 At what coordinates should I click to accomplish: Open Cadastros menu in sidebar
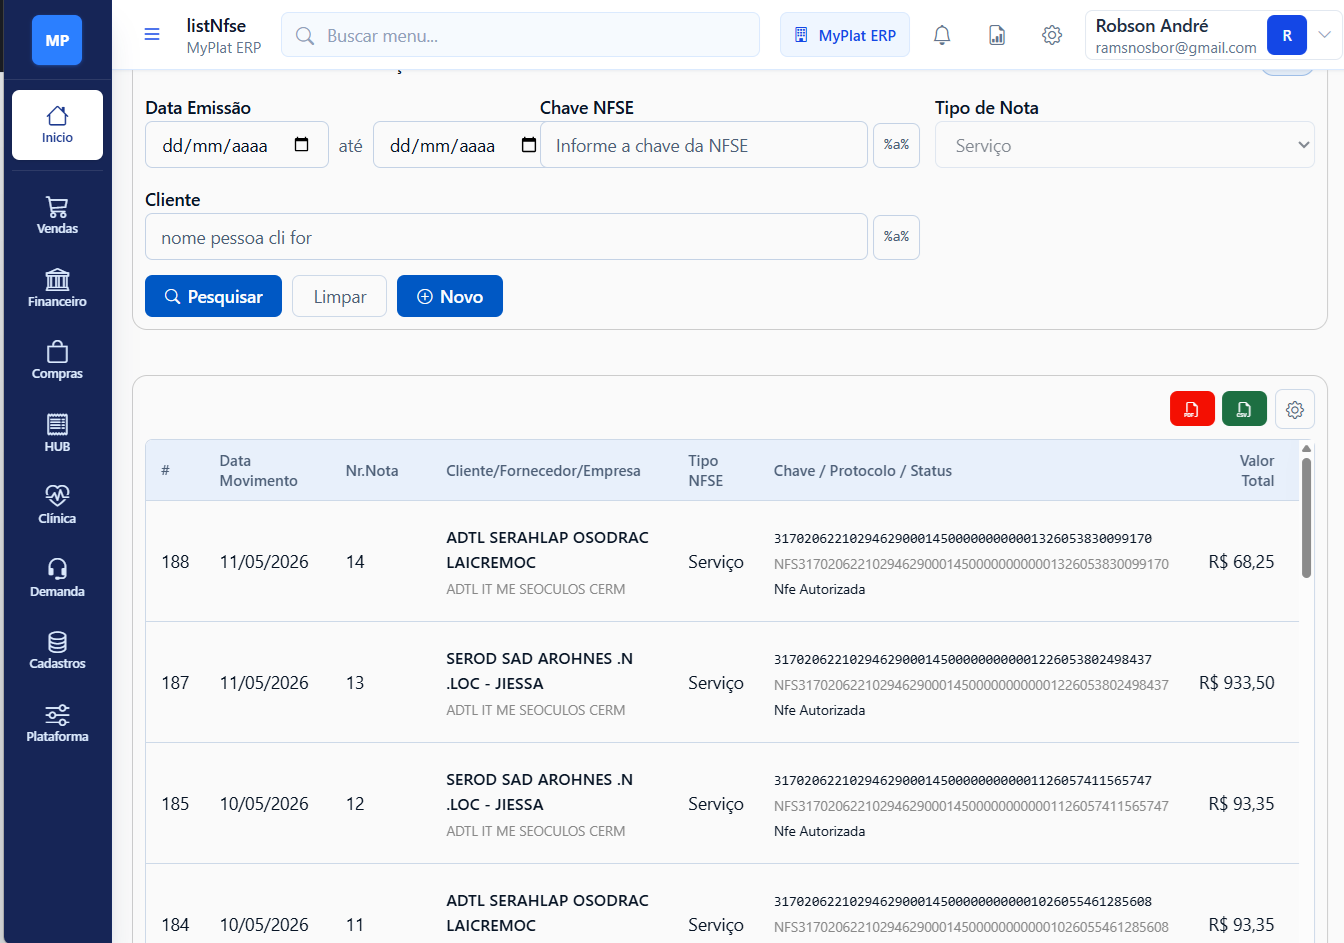pyautogui.click(x=57, y=650)
